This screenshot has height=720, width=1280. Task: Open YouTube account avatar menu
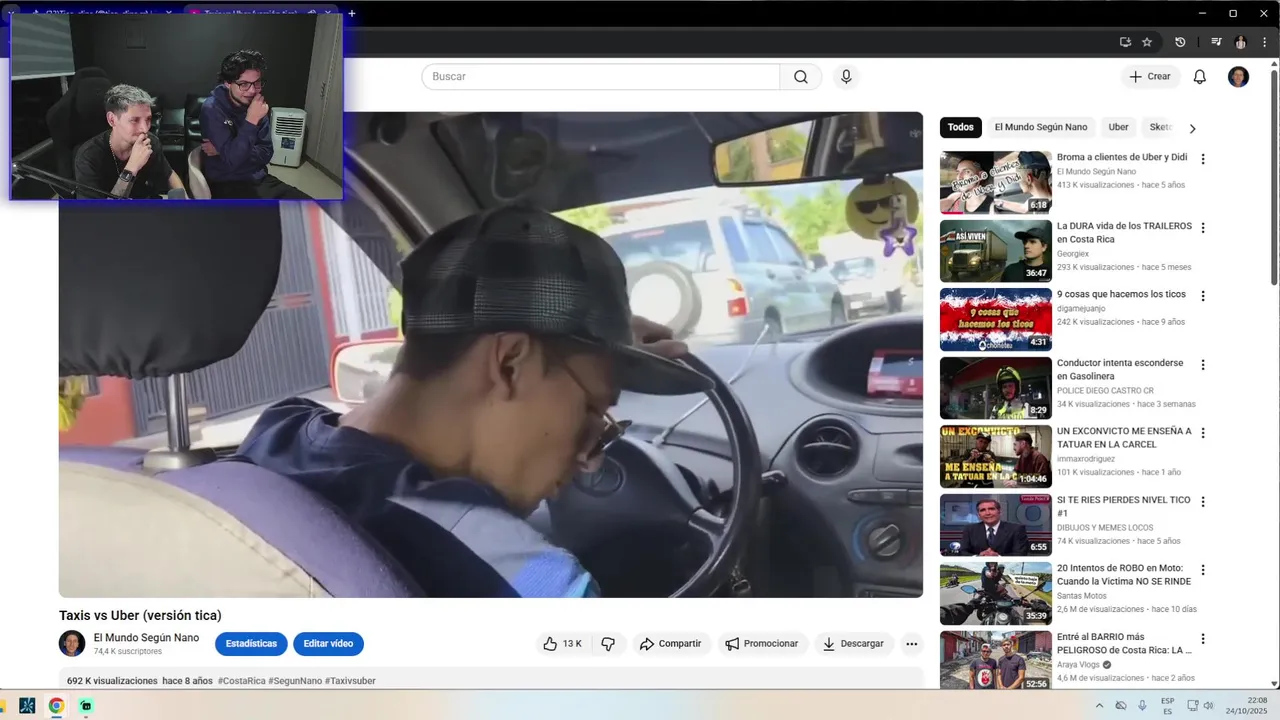[x=1238, y=77]
